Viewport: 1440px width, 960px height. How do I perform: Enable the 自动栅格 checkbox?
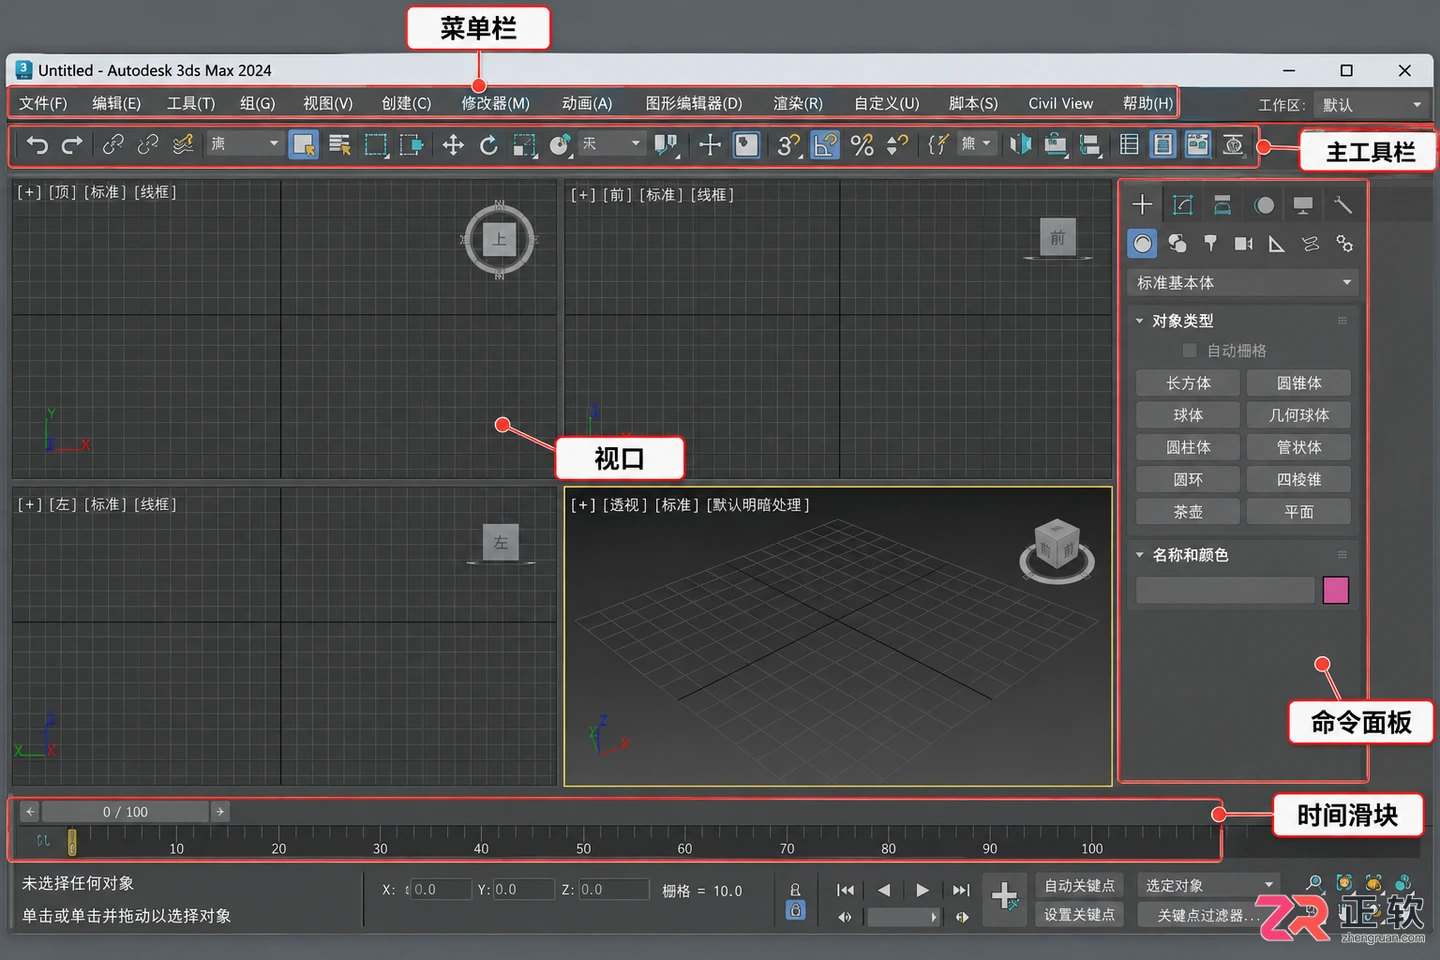pos(1189,350)
